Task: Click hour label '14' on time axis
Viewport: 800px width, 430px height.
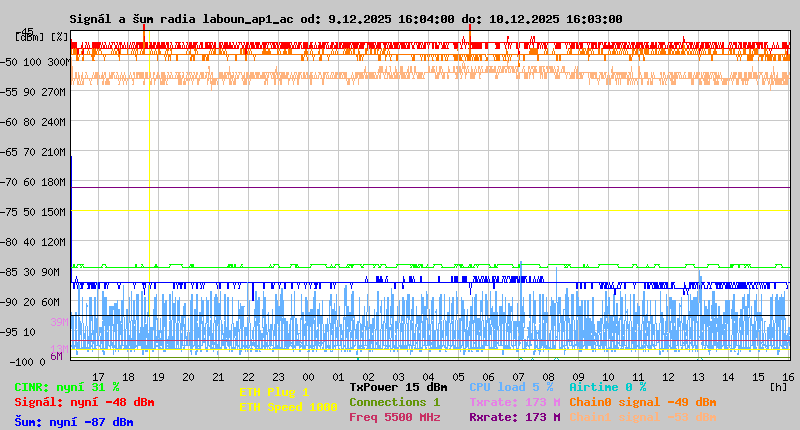Action: click(x=728, y=377)
